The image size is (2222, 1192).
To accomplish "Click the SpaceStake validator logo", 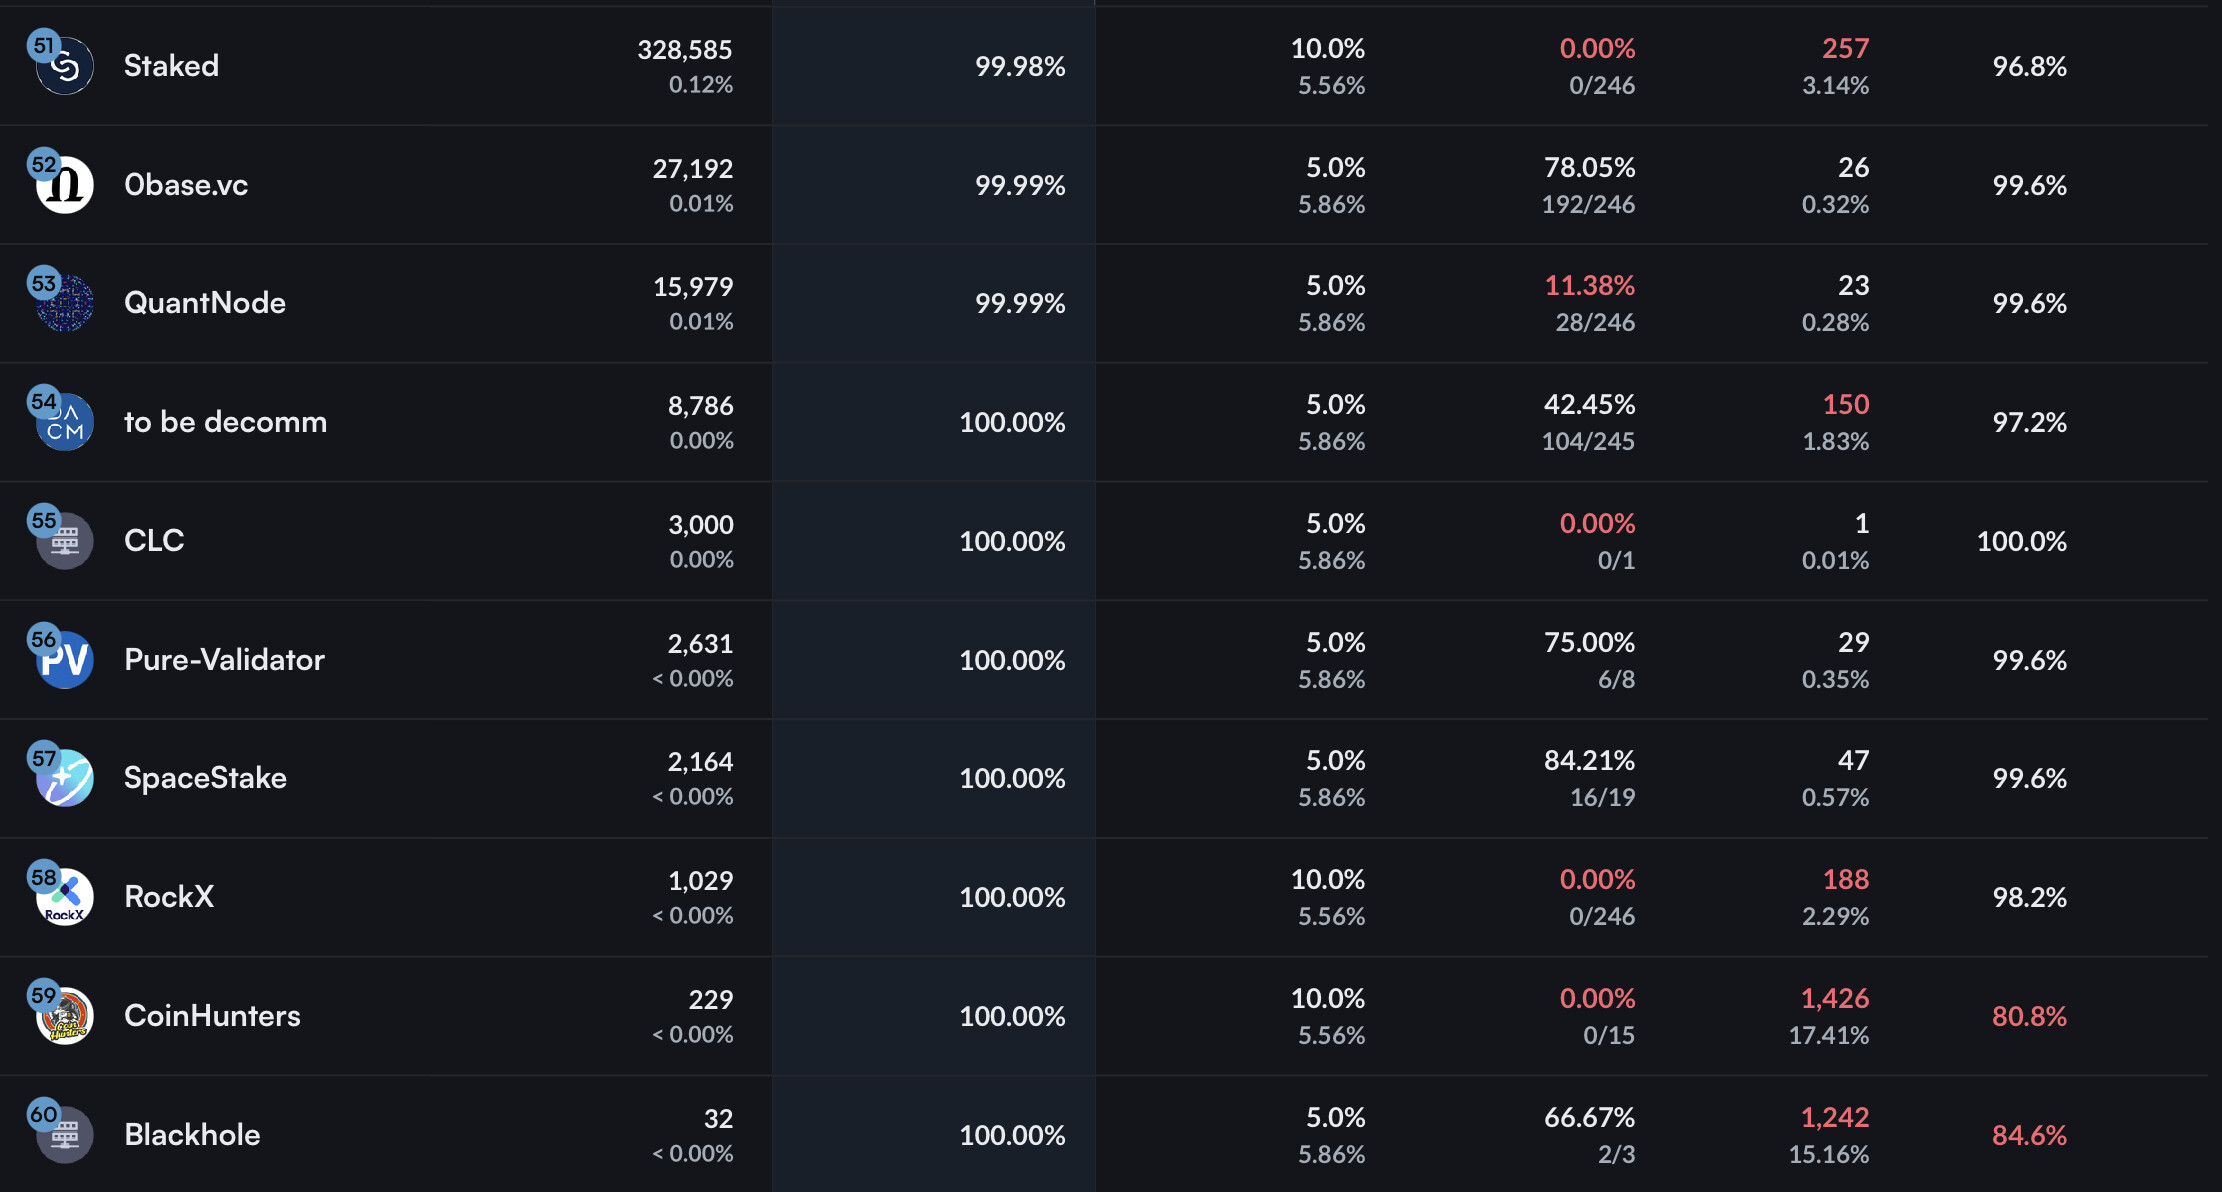I will [65, 779].
